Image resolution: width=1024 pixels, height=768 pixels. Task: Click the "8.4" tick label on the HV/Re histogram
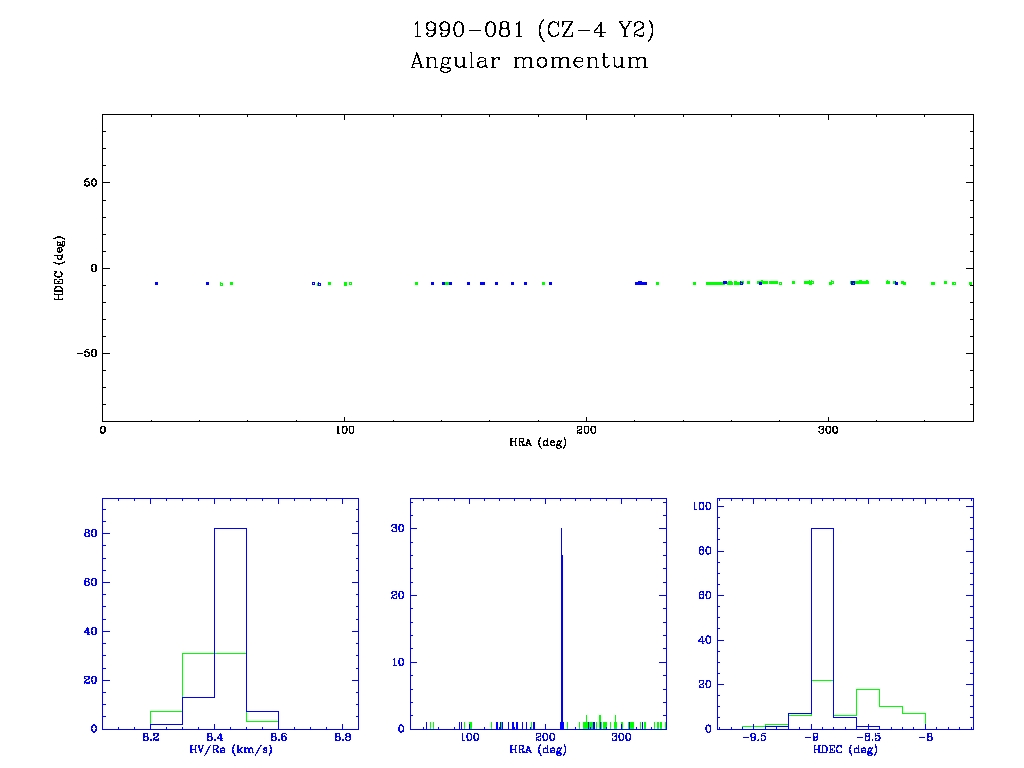coord(215,737)
